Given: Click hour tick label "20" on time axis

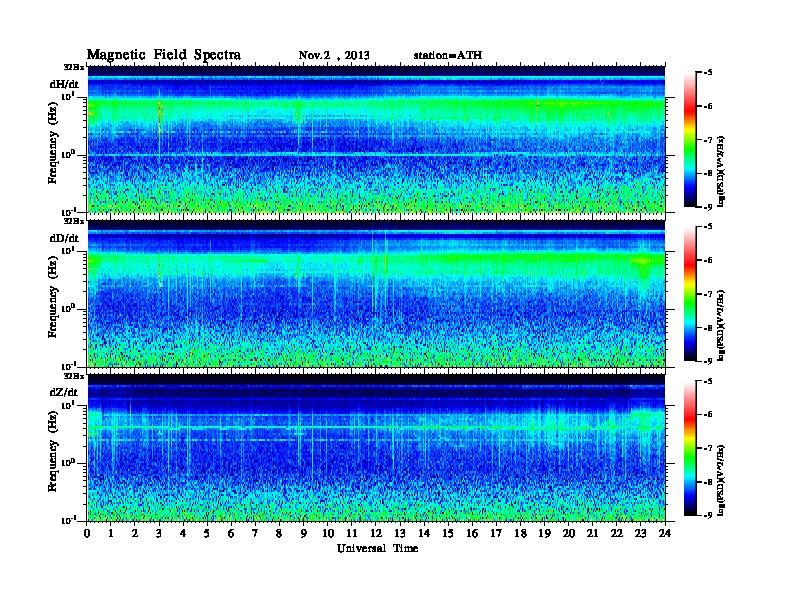Looking at the screenshot, I should [x=569, y=533].
